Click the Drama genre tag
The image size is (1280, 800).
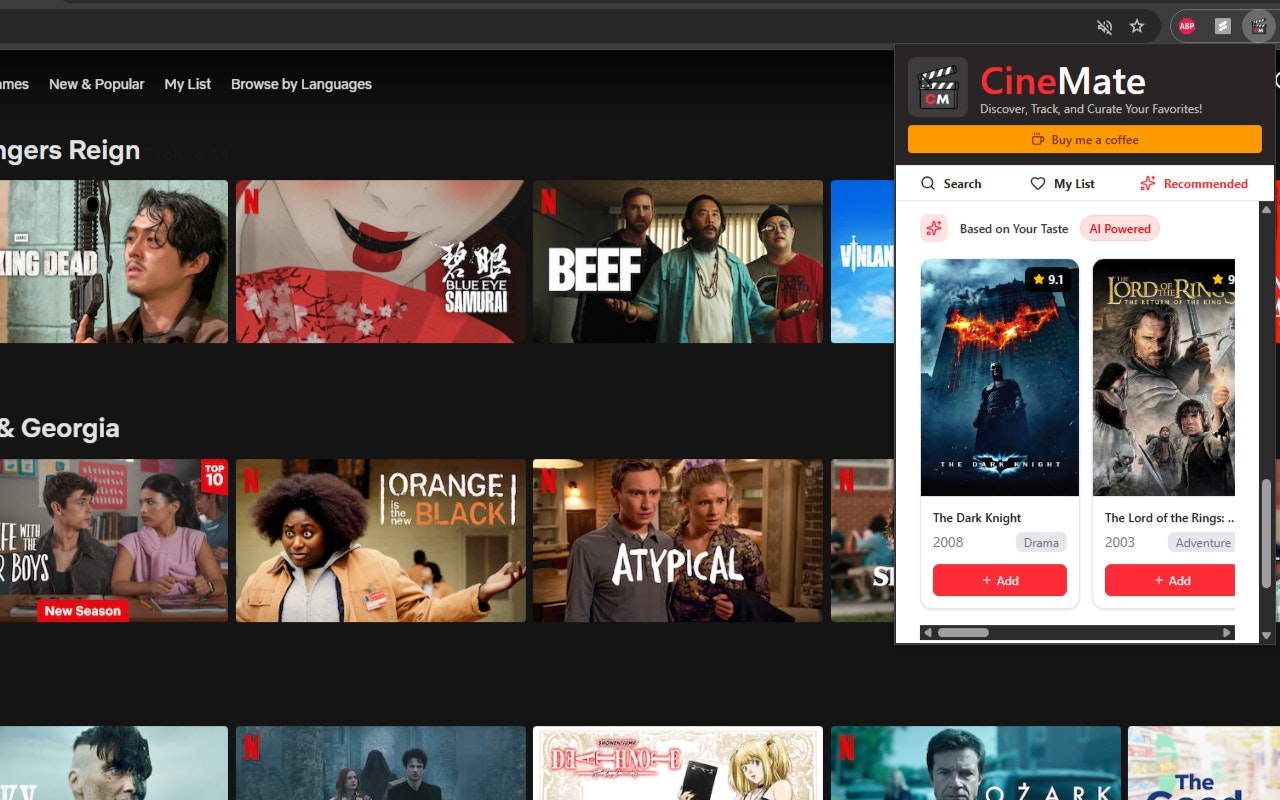[1041, 542]
